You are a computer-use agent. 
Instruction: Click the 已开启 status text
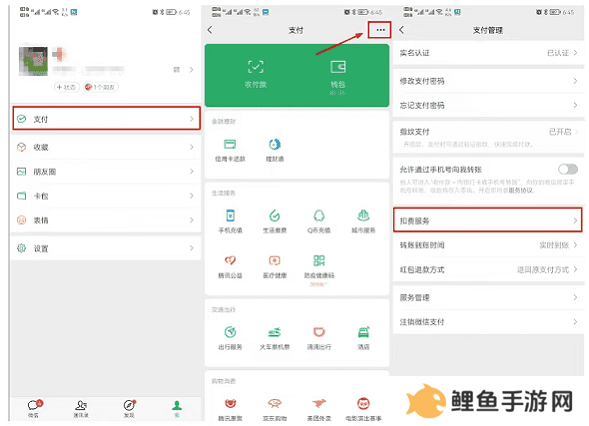coord(560,131)
